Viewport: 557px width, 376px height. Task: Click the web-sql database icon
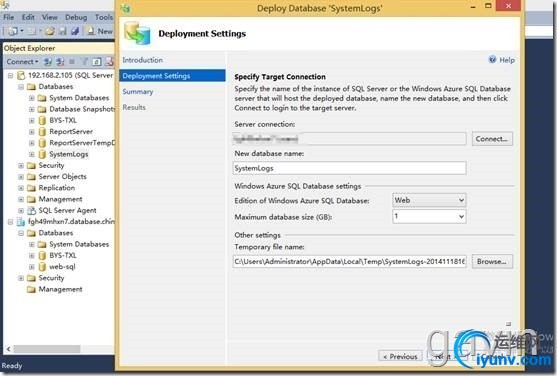coord(42,267)
